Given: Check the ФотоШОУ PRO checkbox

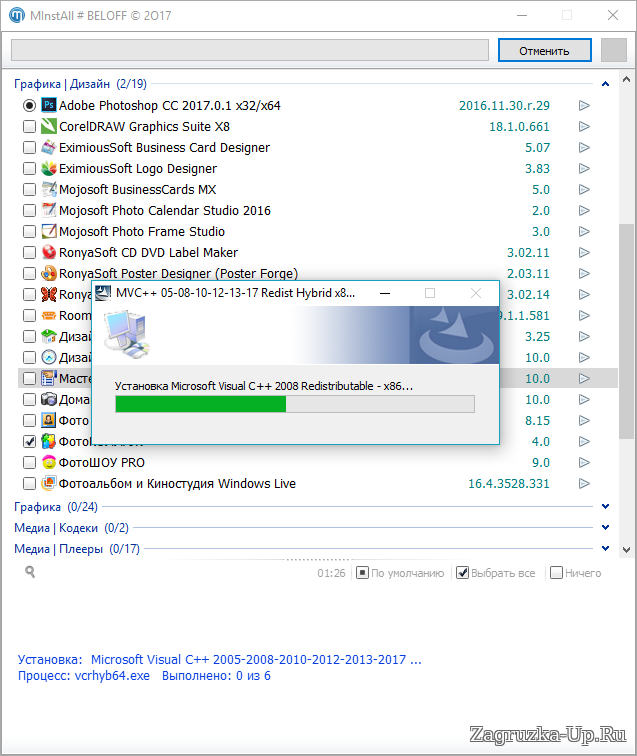Looking at the screenshot, I should tap(29, 462).
